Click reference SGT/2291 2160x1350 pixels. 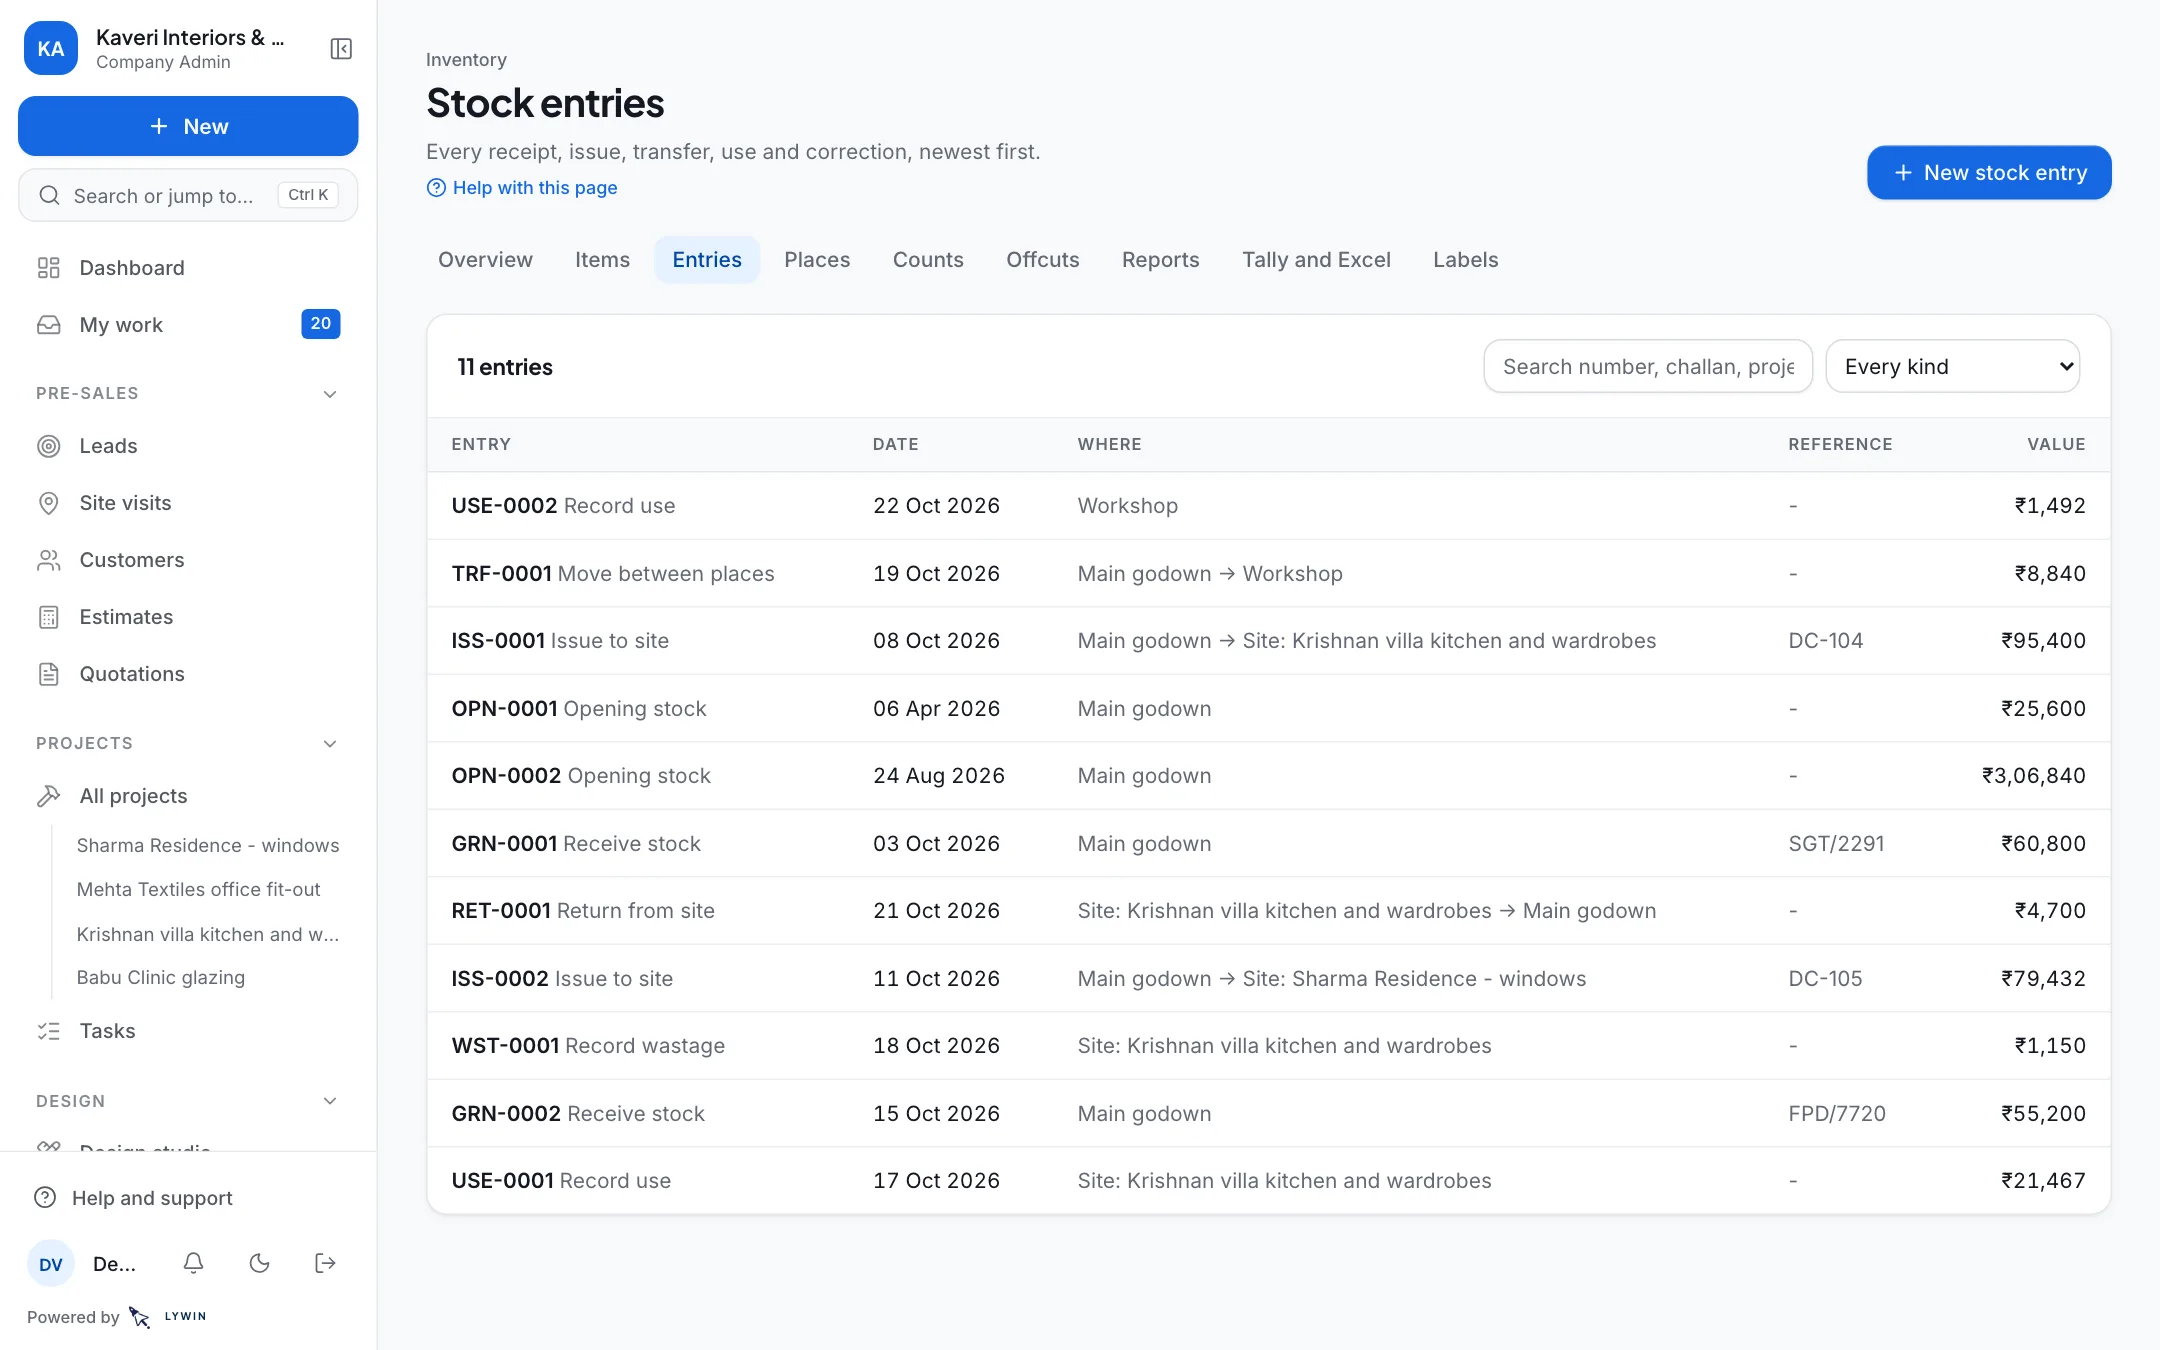pos(1836,843)
